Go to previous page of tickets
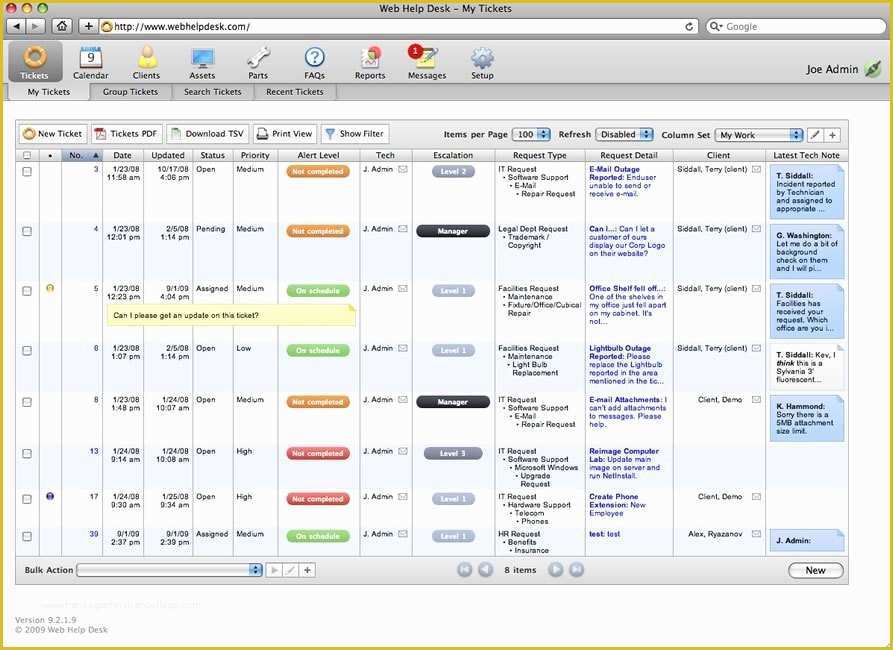This screenshot has width=893, height=650. (485, 570)
